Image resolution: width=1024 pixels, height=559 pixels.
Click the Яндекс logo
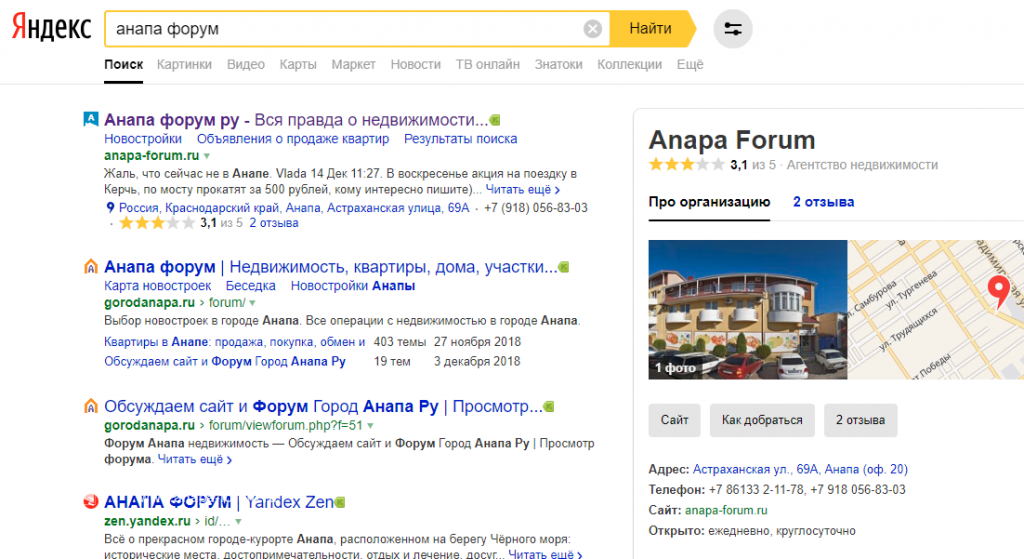coord(52,27)
